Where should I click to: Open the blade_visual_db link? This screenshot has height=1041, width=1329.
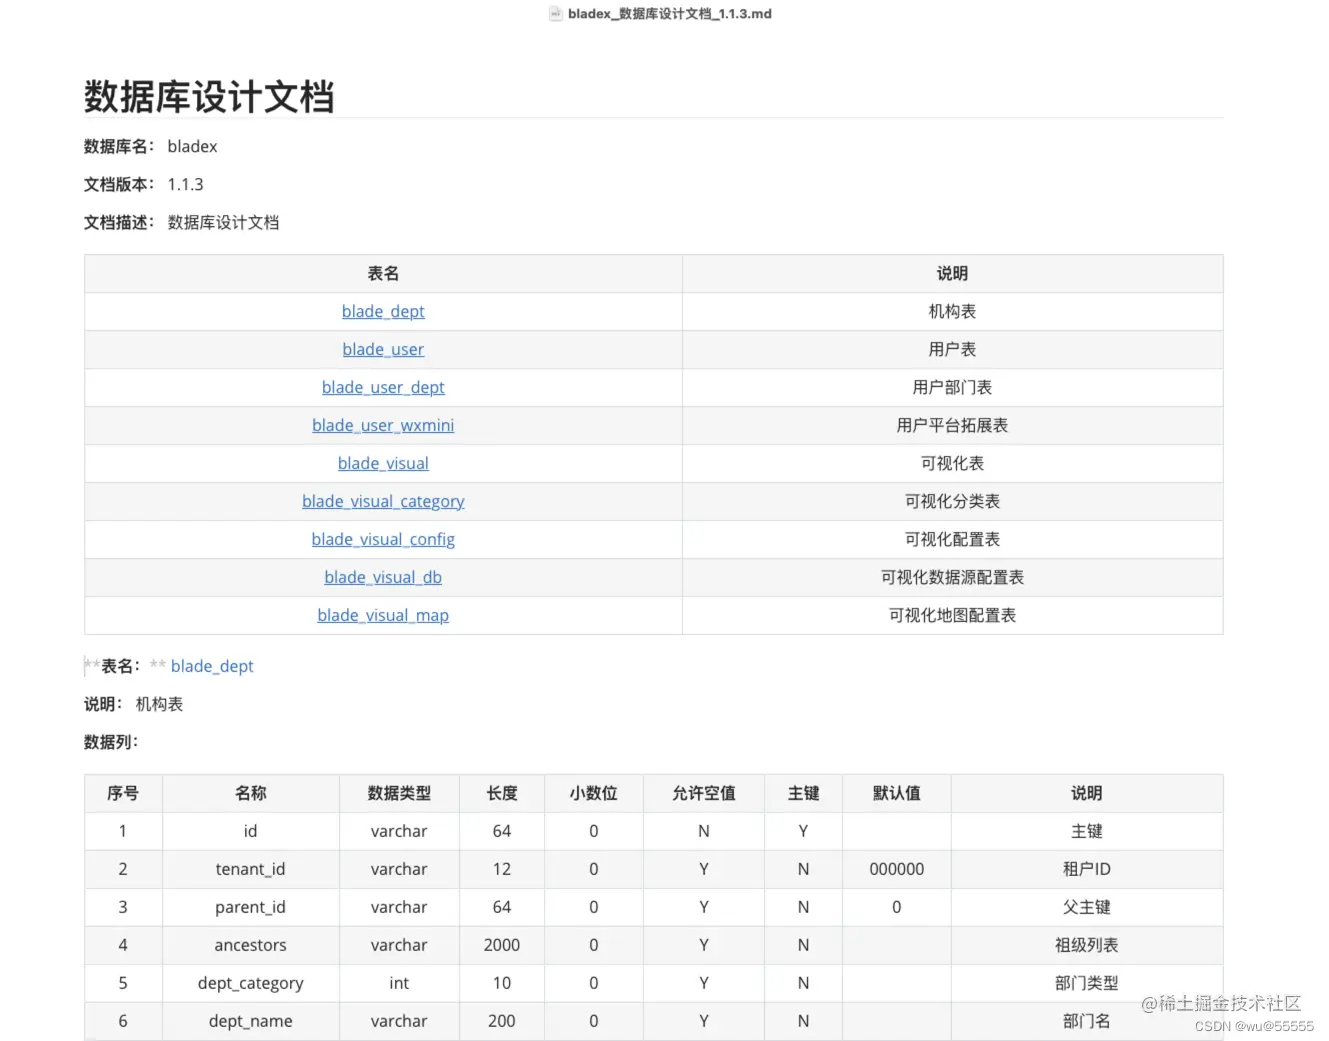tap(383, 577)
